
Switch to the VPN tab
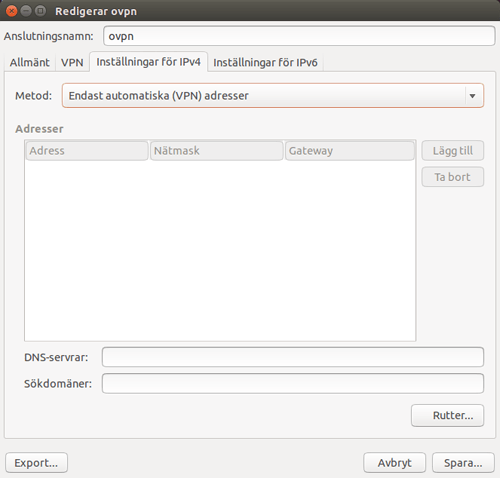click(x=72, y=62)
